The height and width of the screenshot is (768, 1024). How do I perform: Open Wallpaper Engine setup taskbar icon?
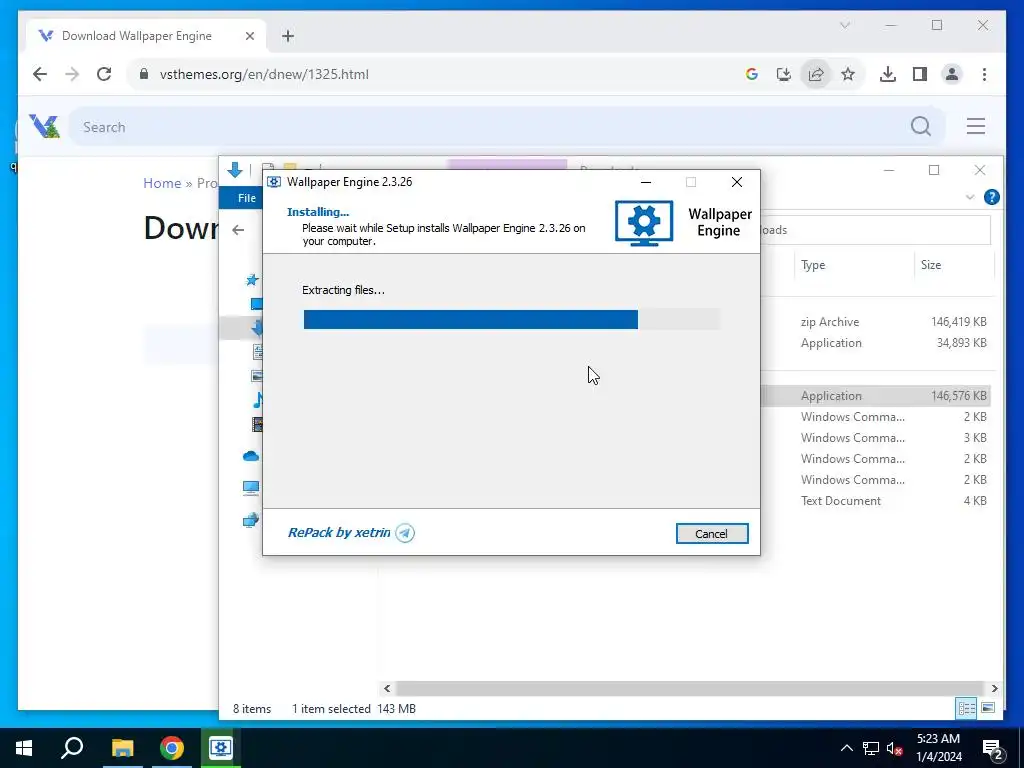click(x=221, y=748)
